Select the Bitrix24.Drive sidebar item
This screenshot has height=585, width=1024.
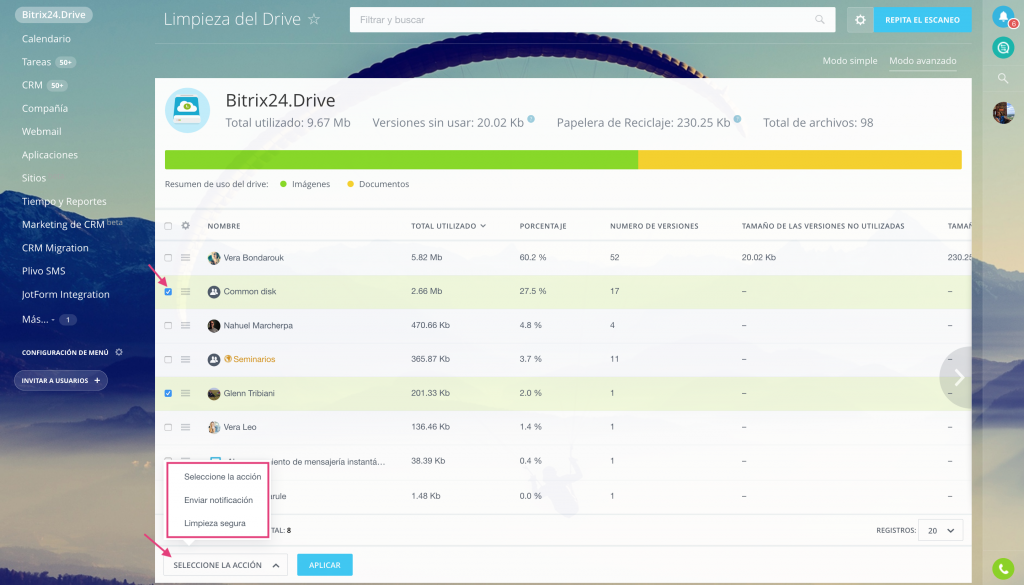tap(54, 14)
